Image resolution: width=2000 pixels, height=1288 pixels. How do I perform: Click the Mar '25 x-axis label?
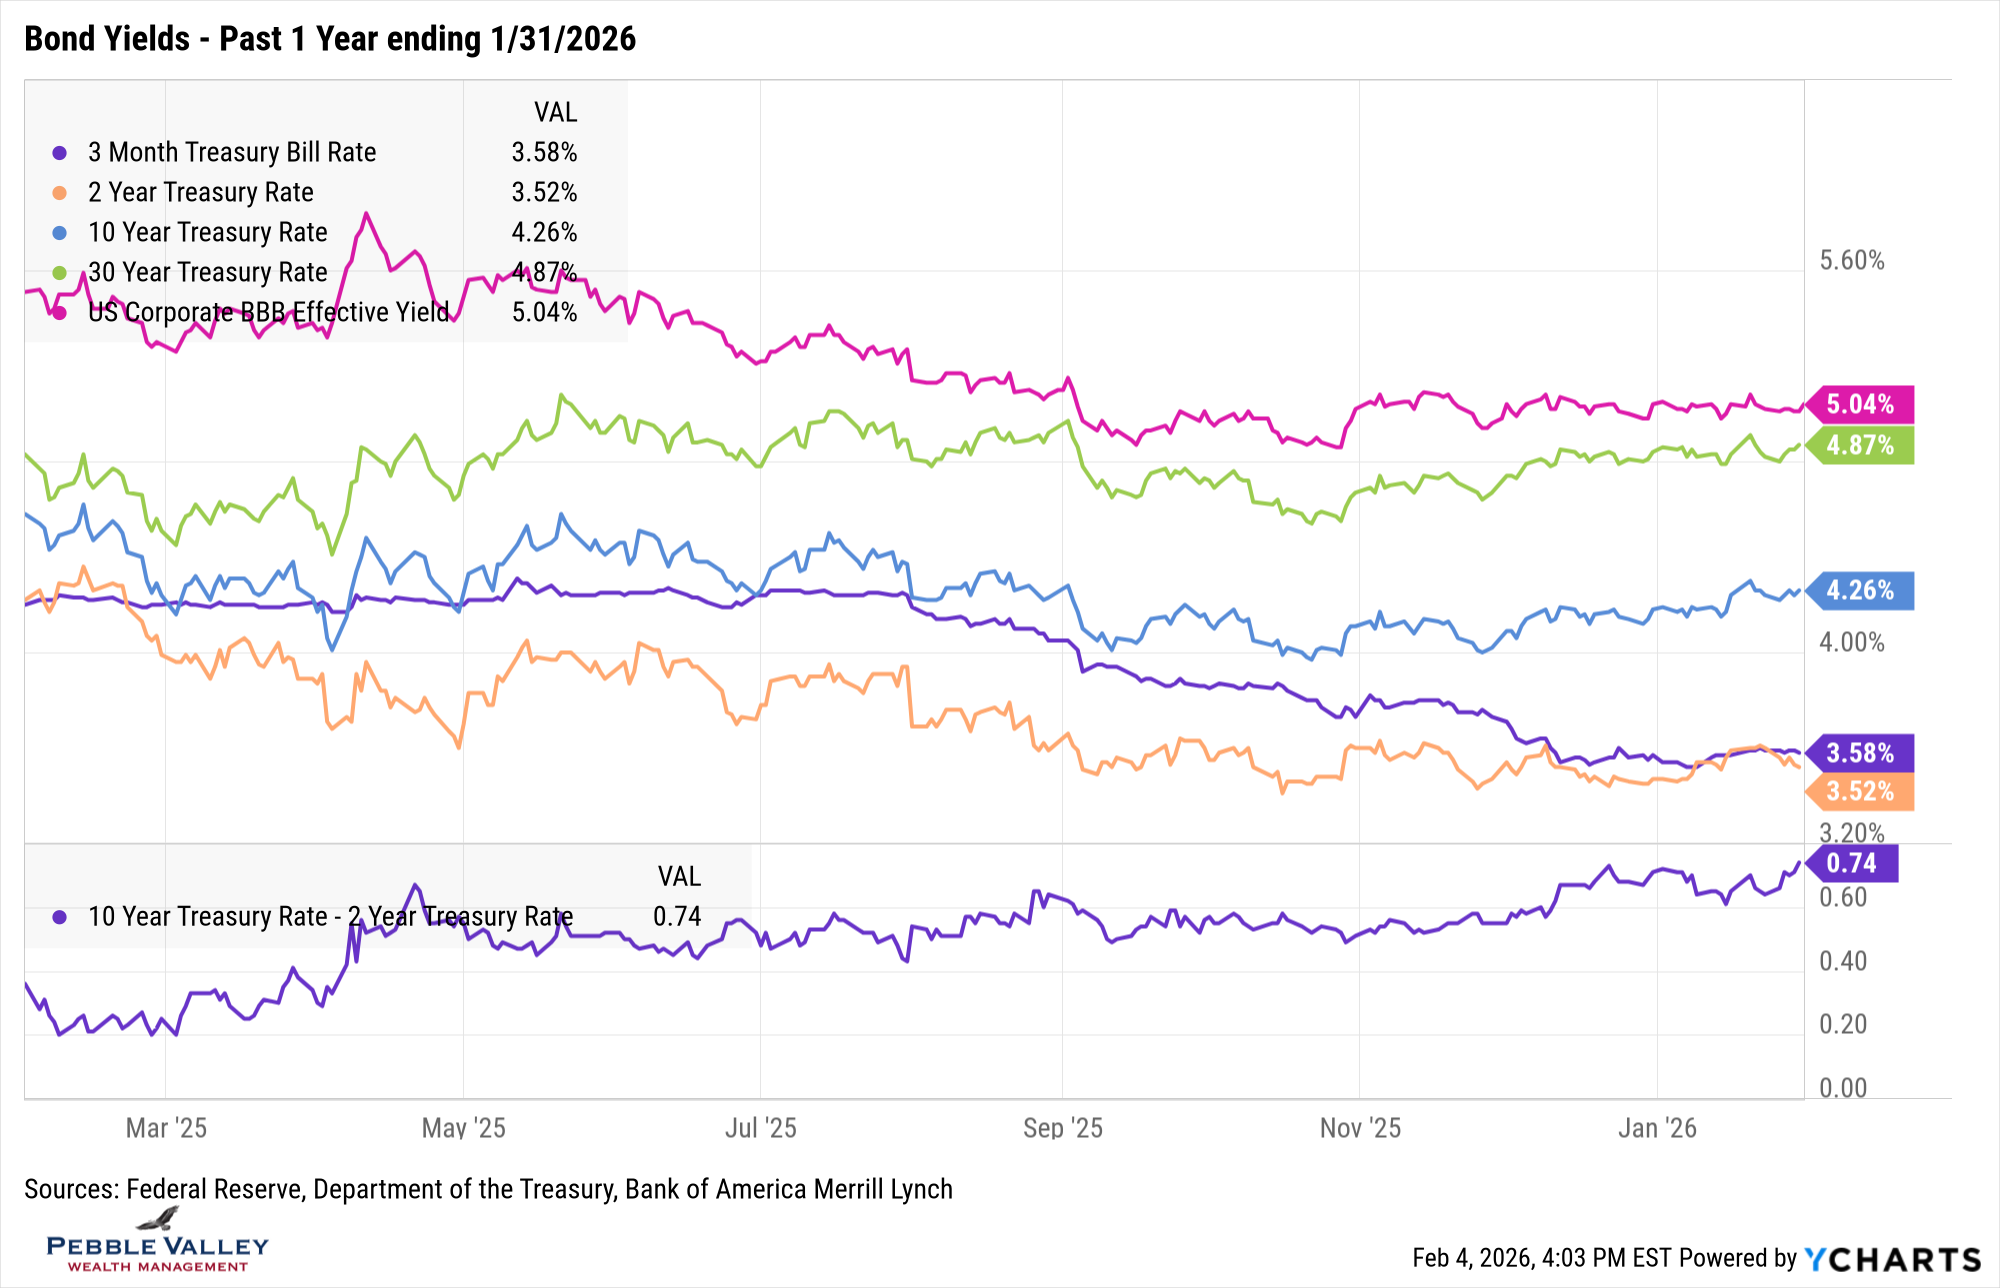click(x=166, y=1128)
